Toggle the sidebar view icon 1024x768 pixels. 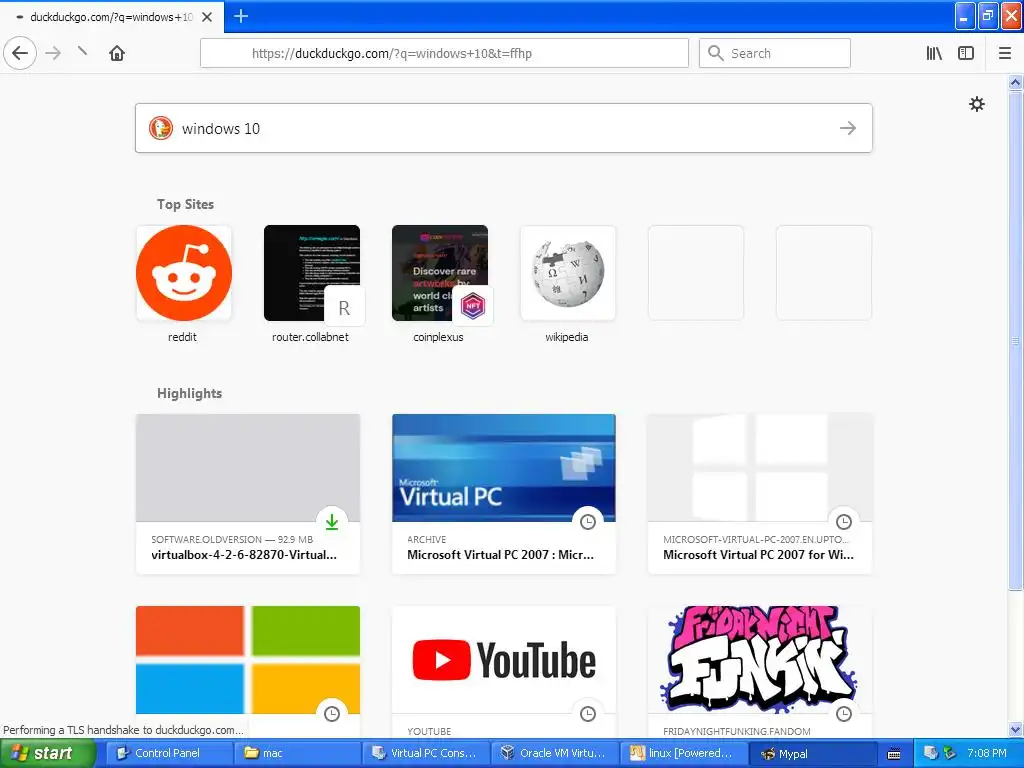(966, 53)
